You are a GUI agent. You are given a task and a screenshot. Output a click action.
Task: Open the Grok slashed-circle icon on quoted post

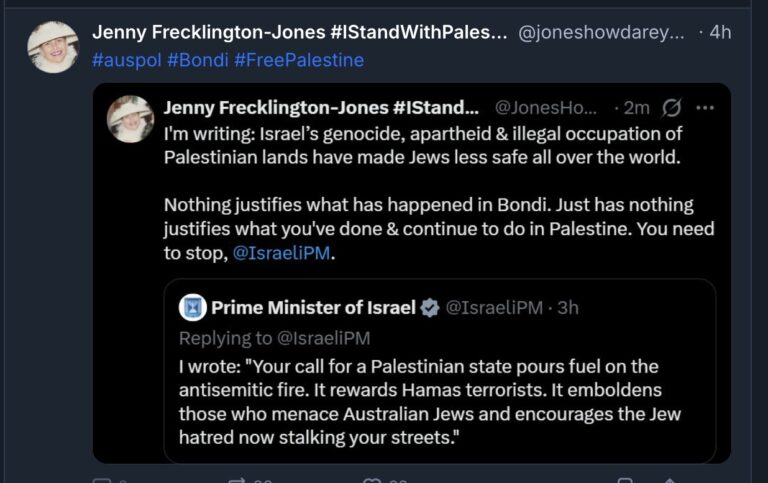[672, 108]
